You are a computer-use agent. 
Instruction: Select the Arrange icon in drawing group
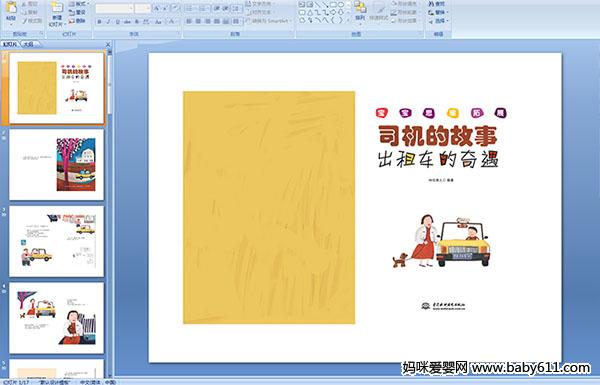pos(360,11)
